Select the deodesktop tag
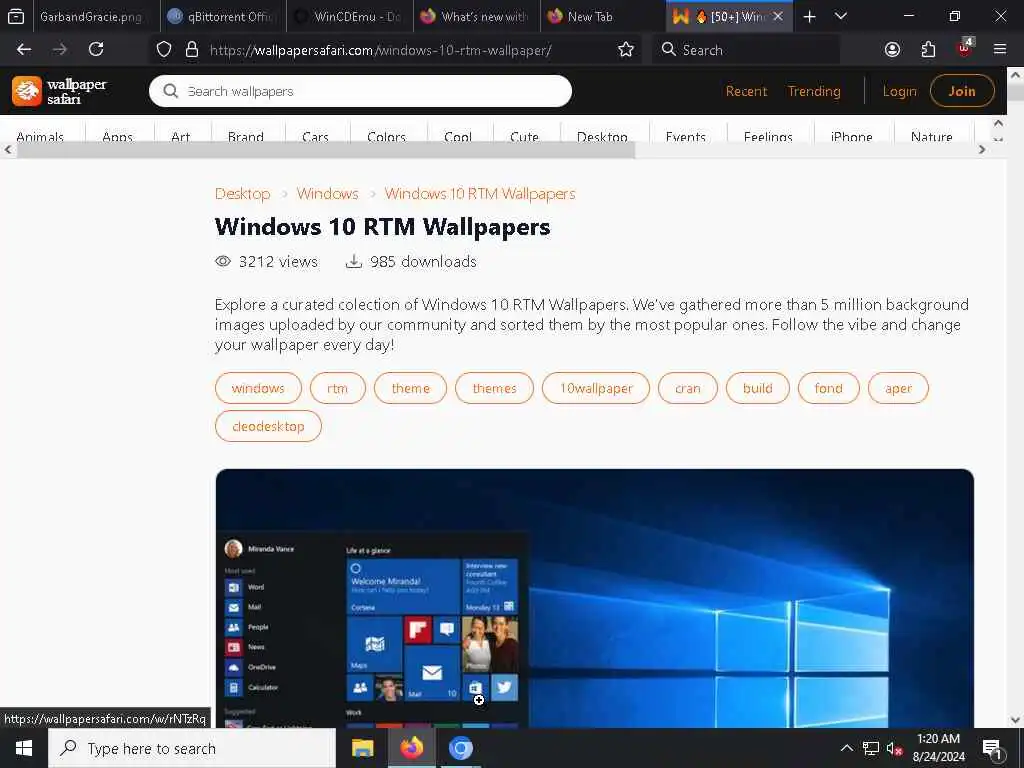The height and width of the screenshot is (768, 1024). (268, 426)
